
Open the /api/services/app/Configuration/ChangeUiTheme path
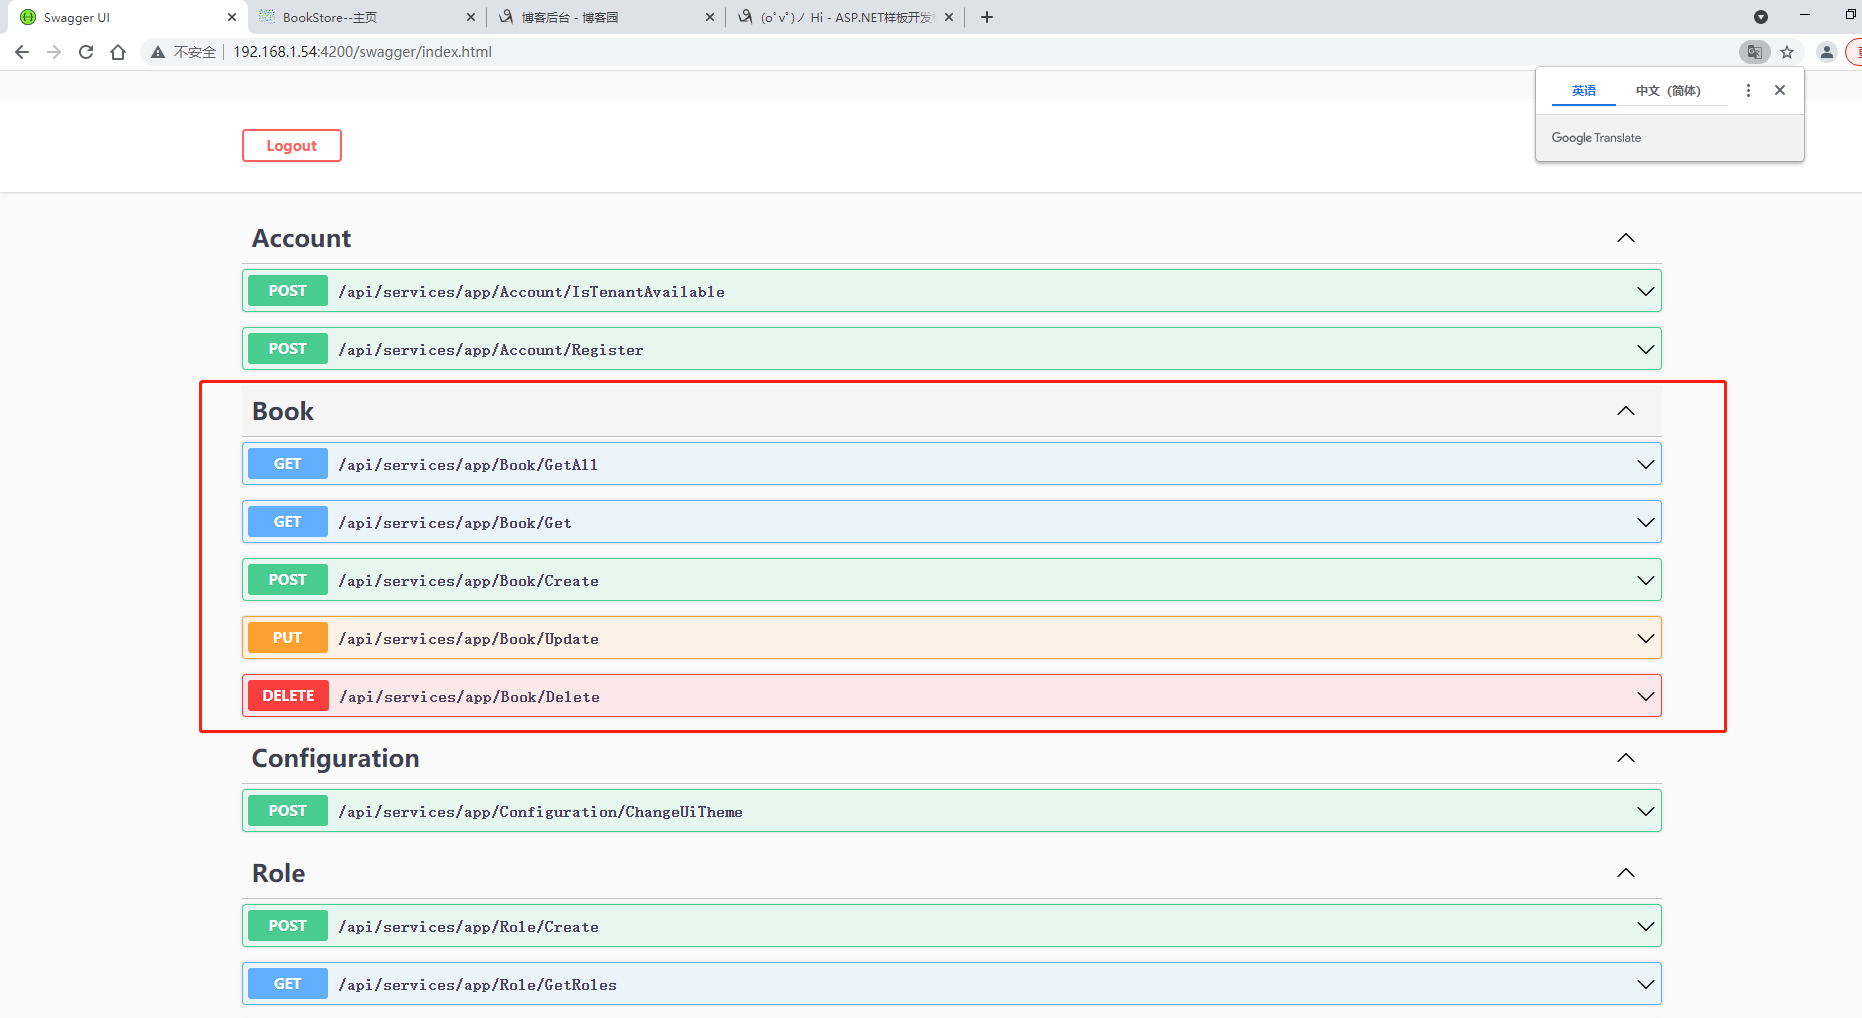(x=540, y=812)
